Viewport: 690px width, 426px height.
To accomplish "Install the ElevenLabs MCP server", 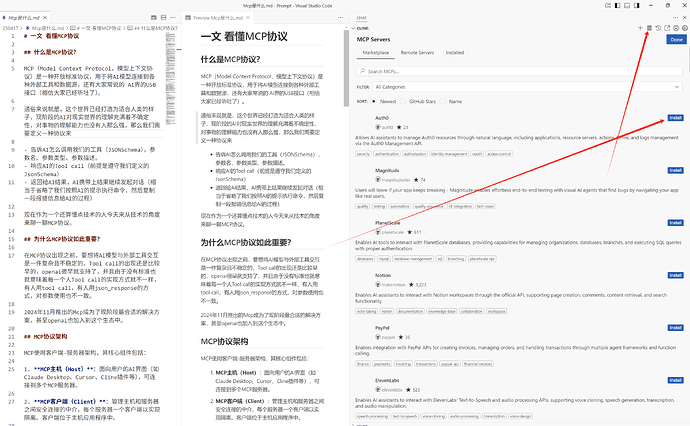I will pos(675,380).
